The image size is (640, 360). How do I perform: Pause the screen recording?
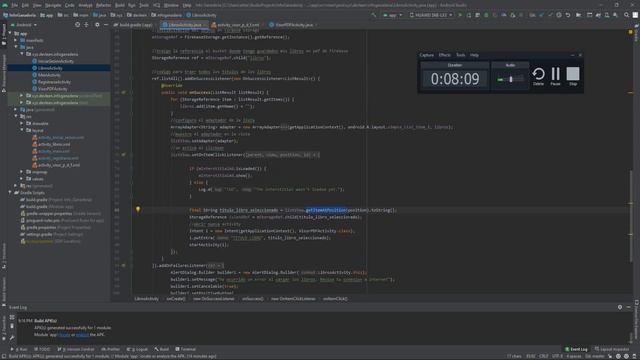coord(556,76)
